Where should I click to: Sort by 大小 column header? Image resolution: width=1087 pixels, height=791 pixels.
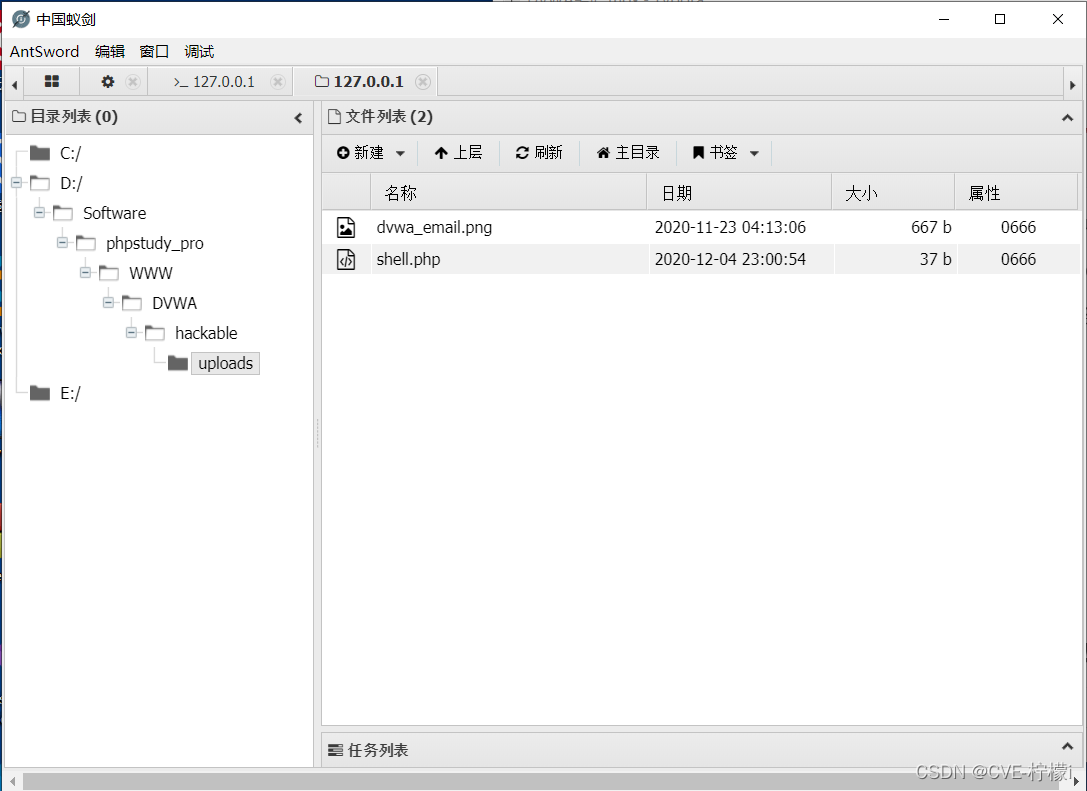(x=893, y=192)
